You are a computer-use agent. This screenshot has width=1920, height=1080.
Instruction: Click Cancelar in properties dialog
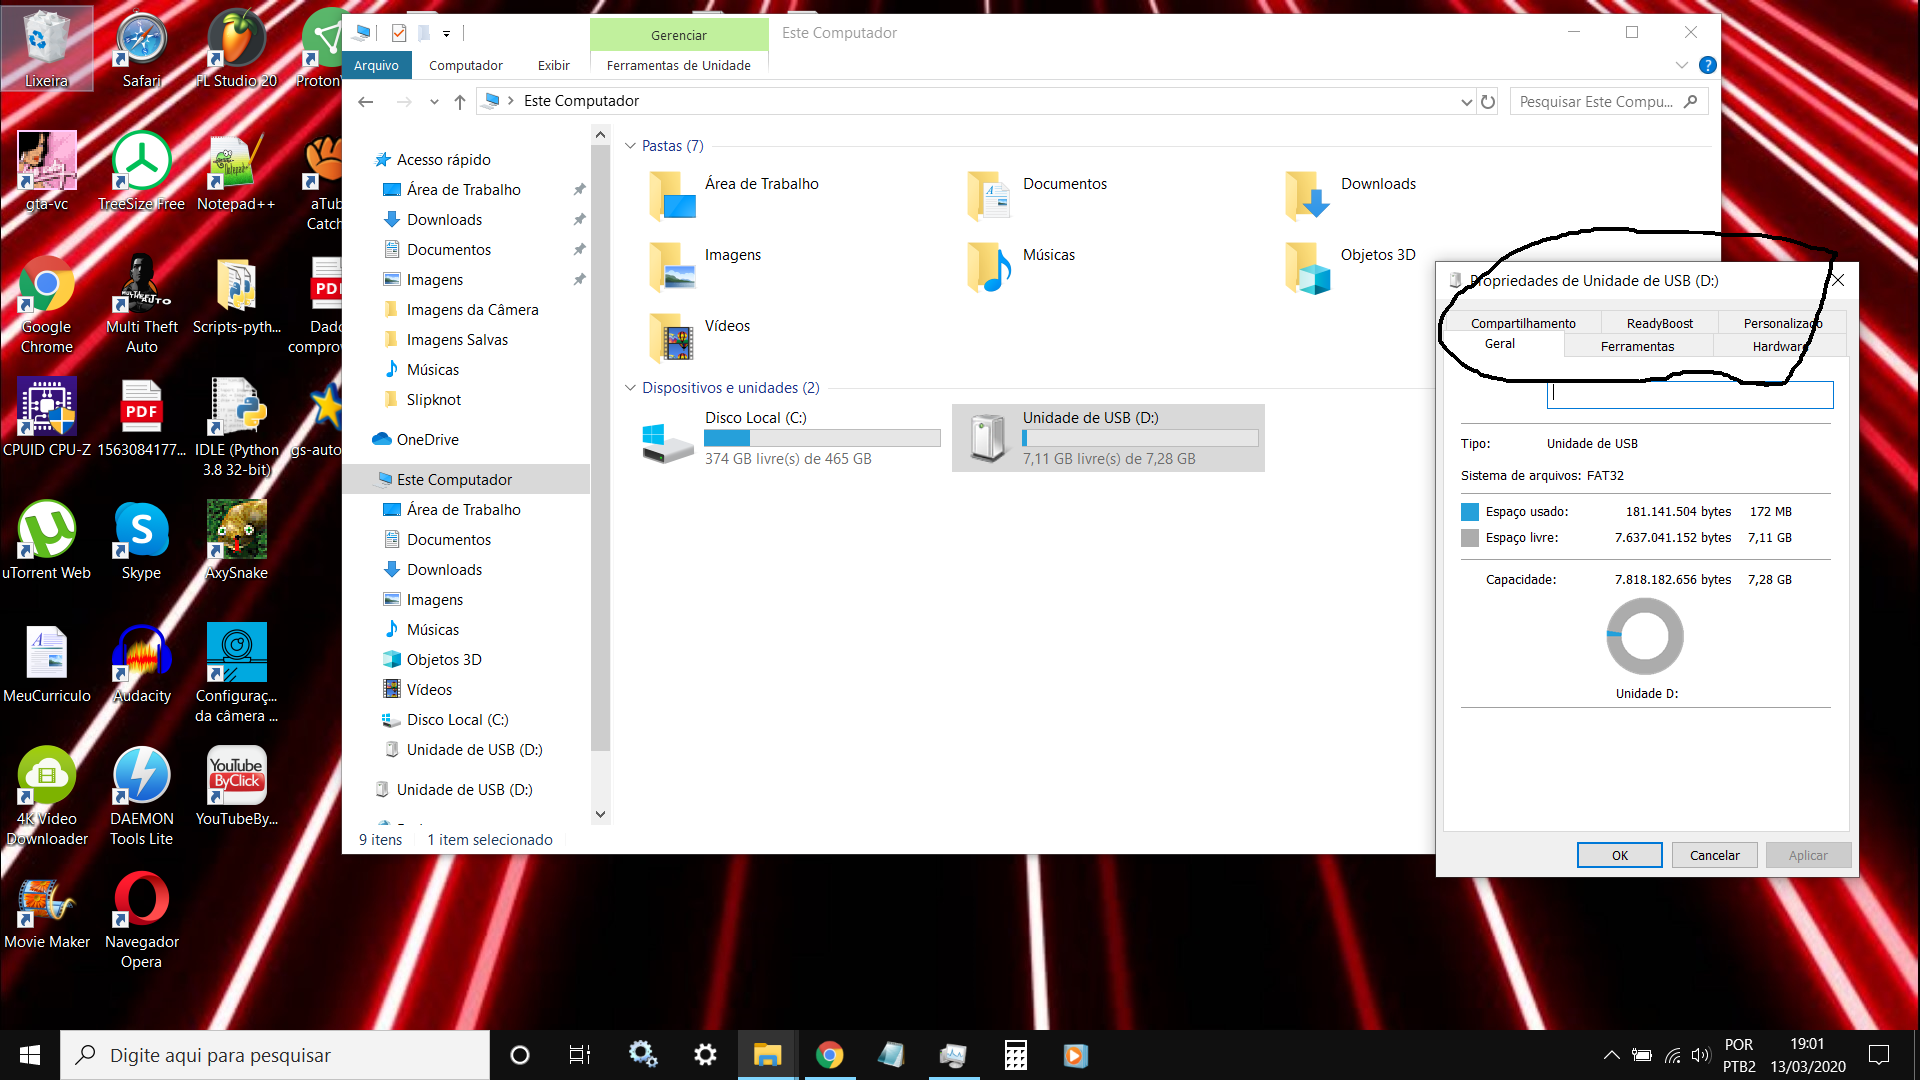coord(1714,855)
